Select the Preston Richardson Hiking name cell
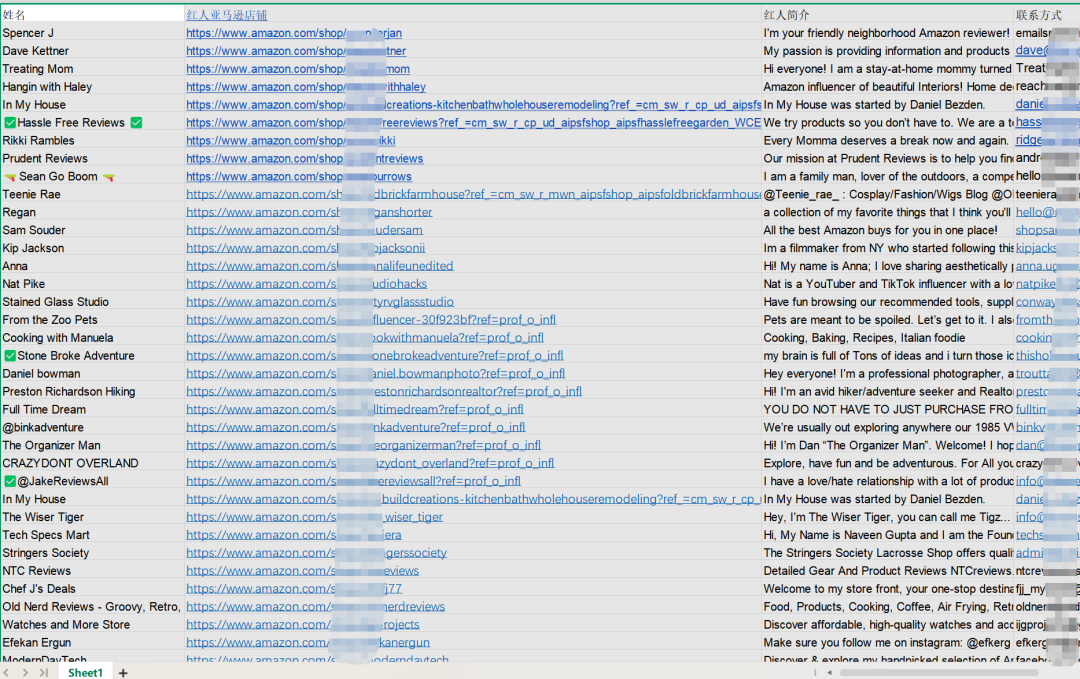Image resolution: width=1080 pixels, height=679 pixels. click(x=92, y=391)
